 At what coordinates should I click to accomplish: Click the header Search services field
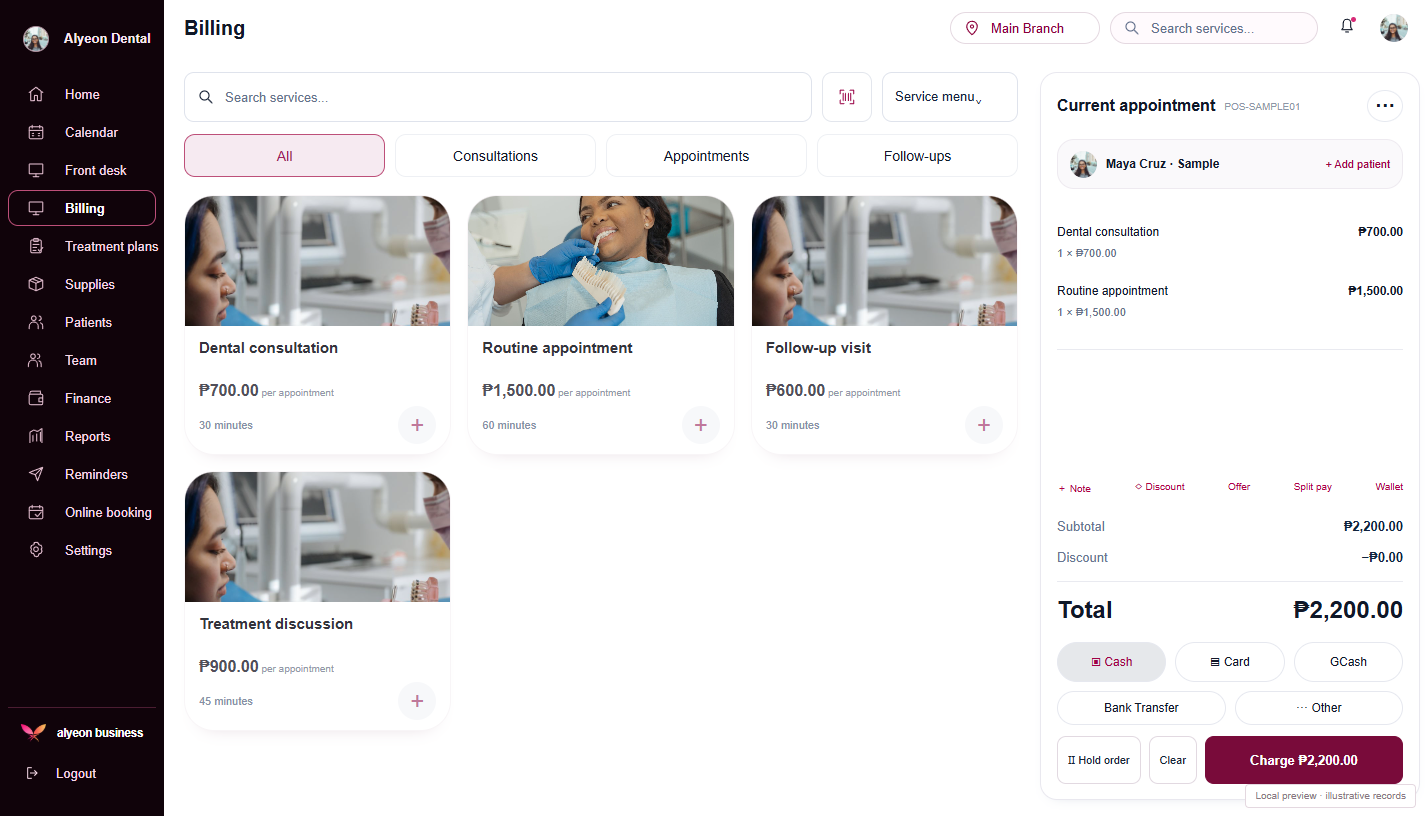coord(1214,28)
